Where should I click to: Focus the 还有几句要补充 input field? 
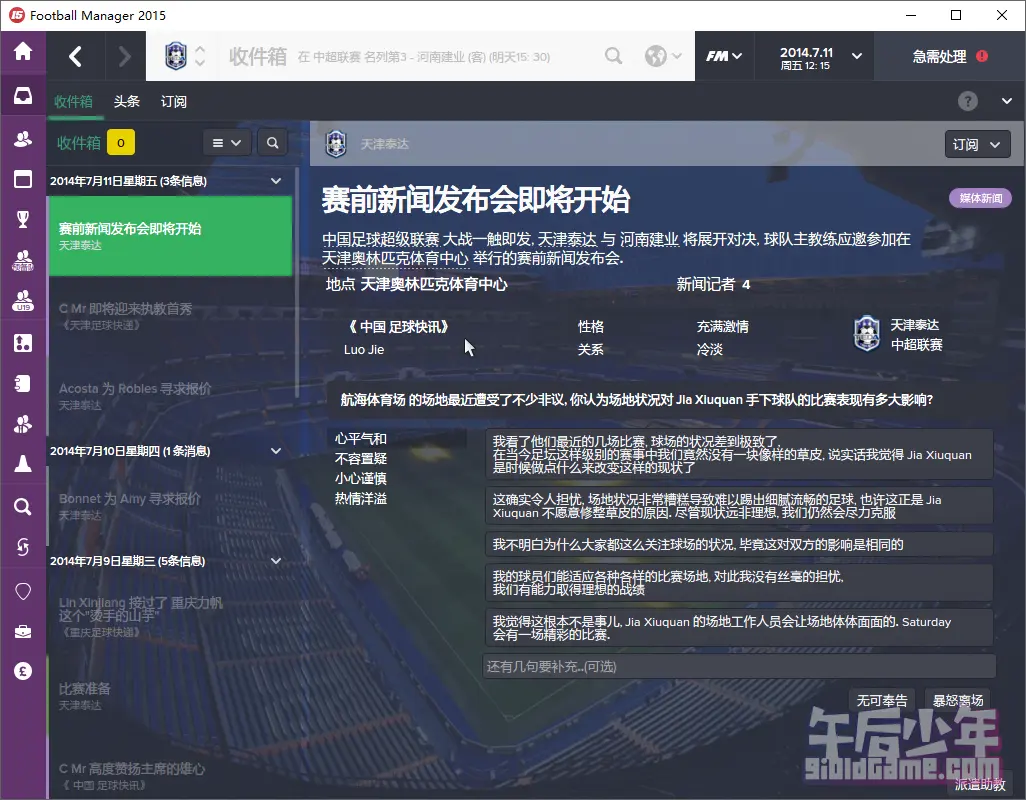coord(739,667)
